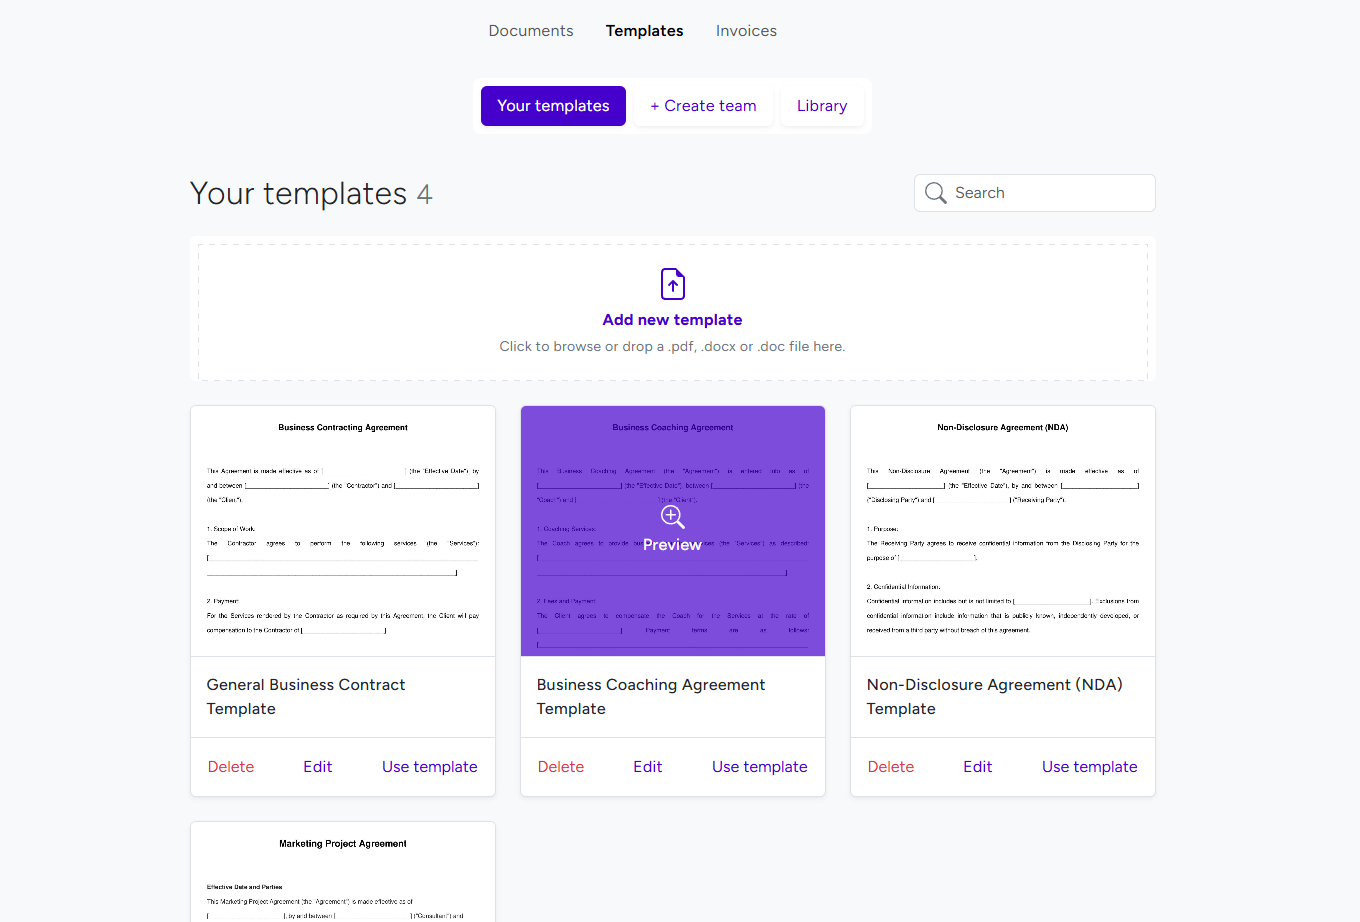1360x922 pixels.
Task: Edit the Business Coaching Agreement Template
Action: (648, 766)
